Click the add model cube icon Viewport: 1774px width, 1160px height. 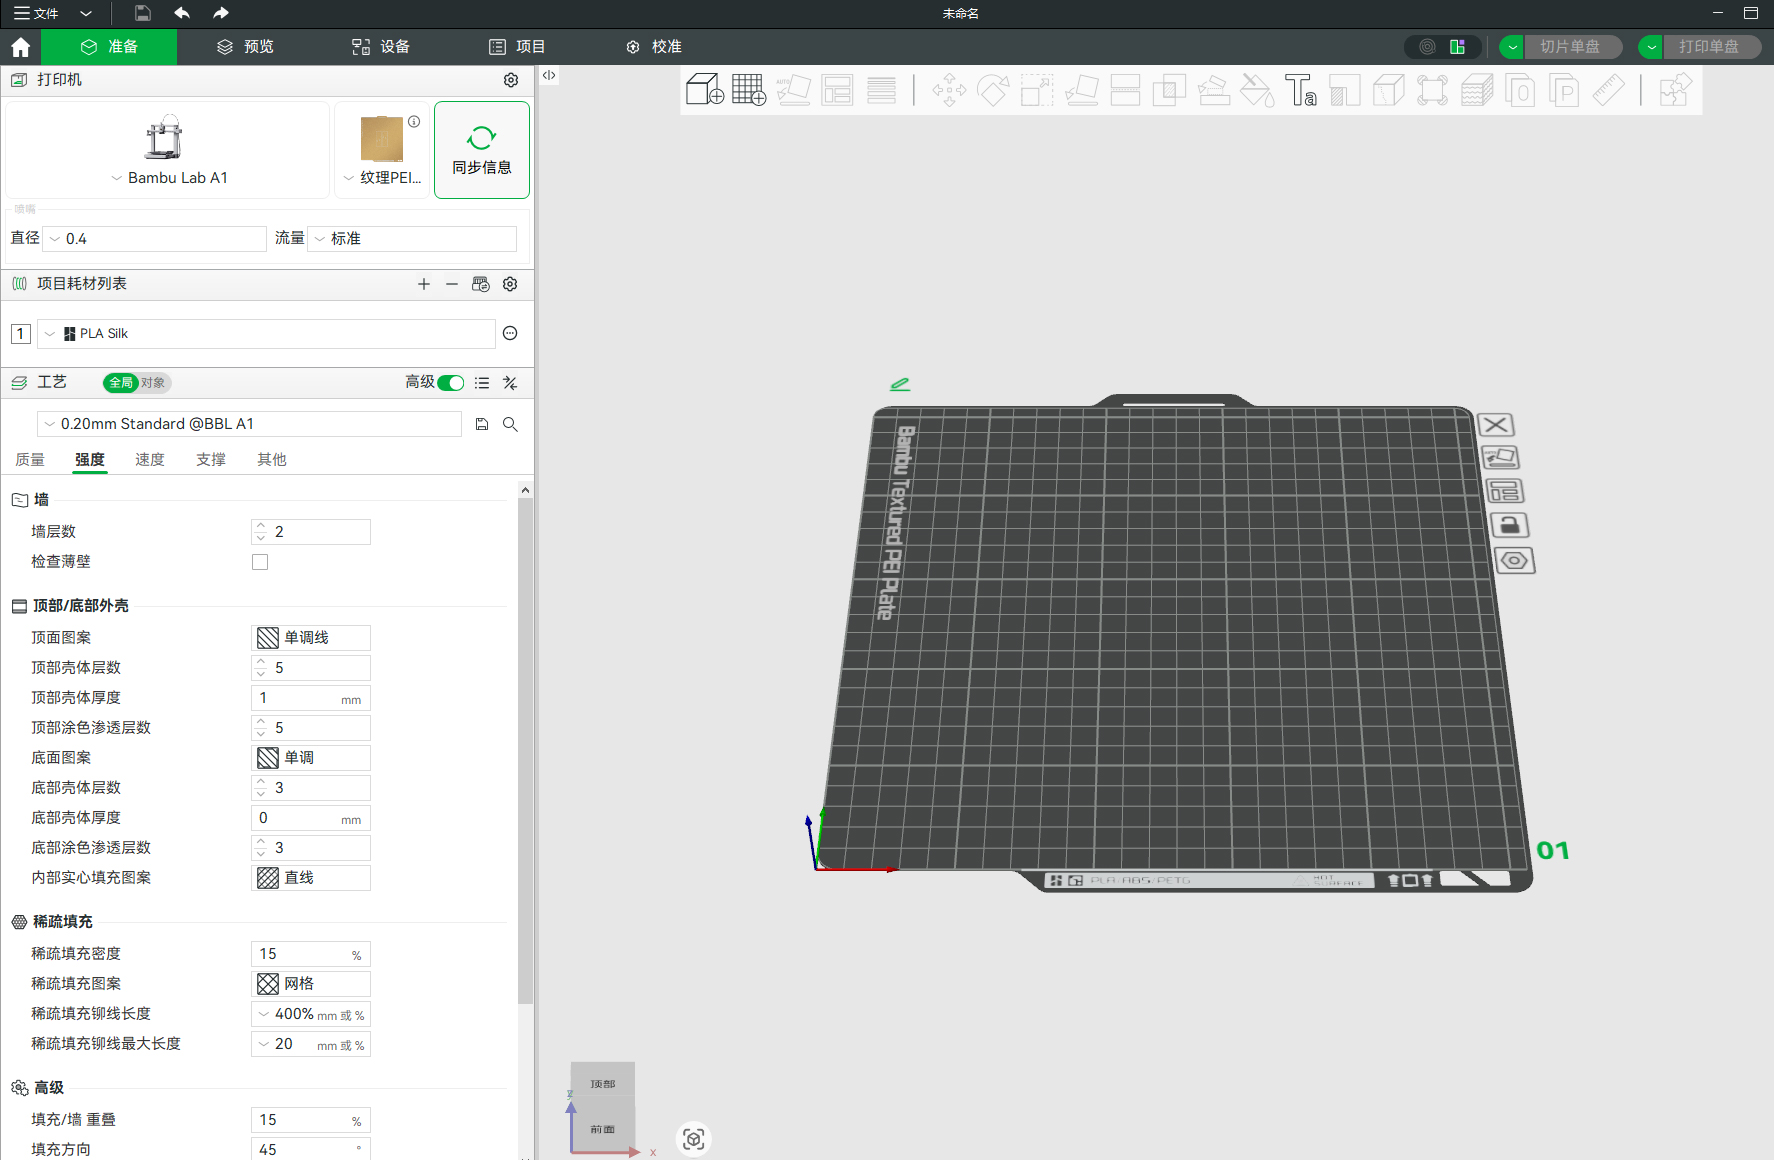click(705, 90)
